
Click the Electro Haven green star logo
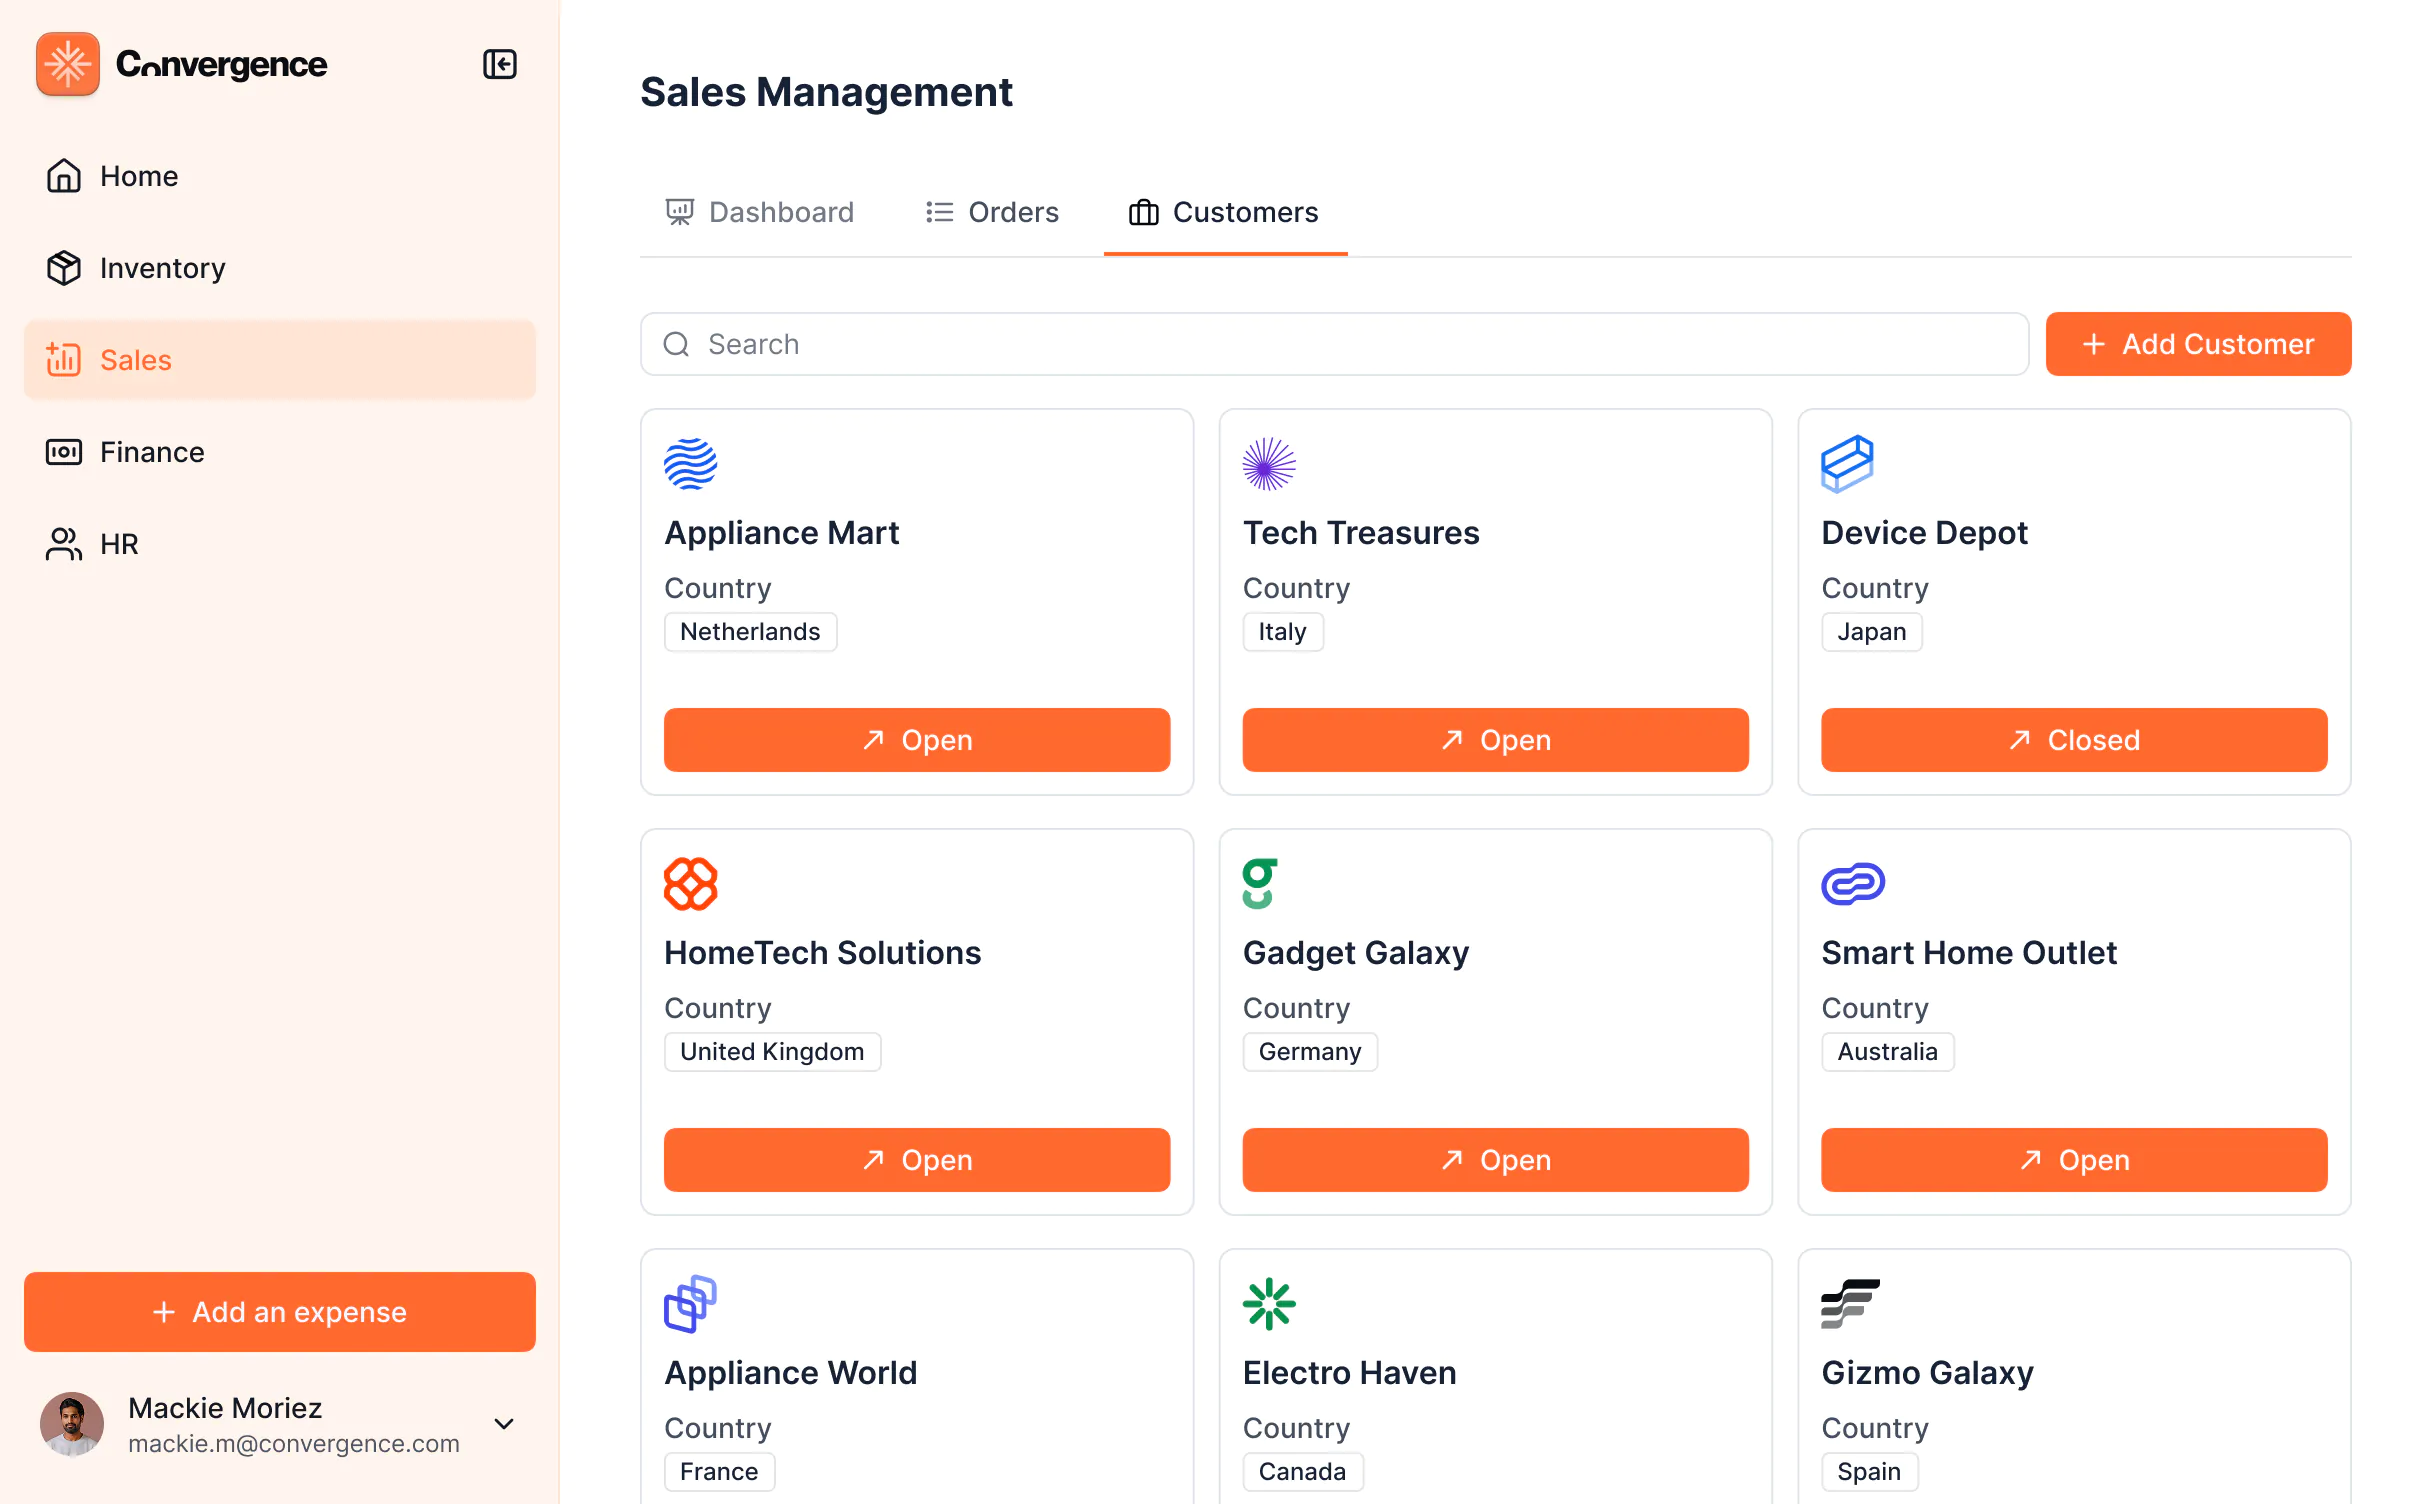[1268, 1304]
